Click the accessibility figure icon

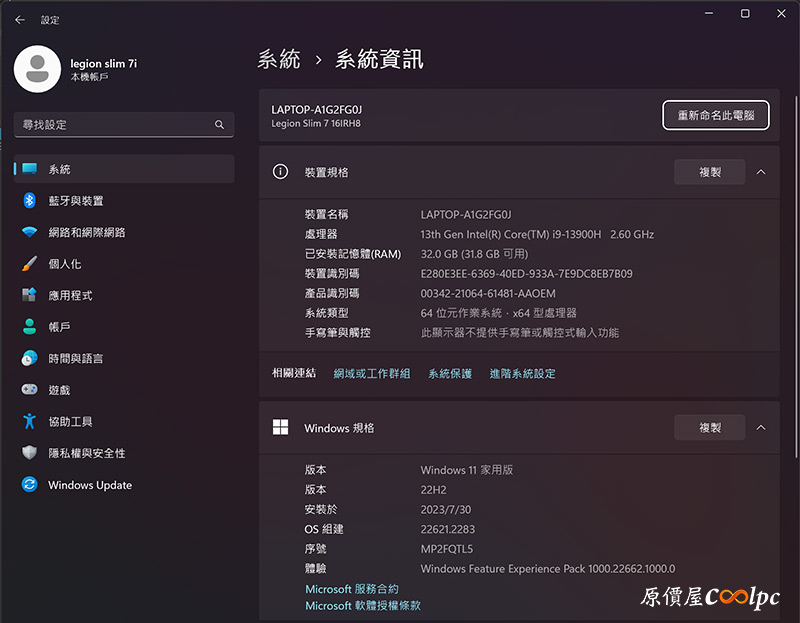coord(30,421)
